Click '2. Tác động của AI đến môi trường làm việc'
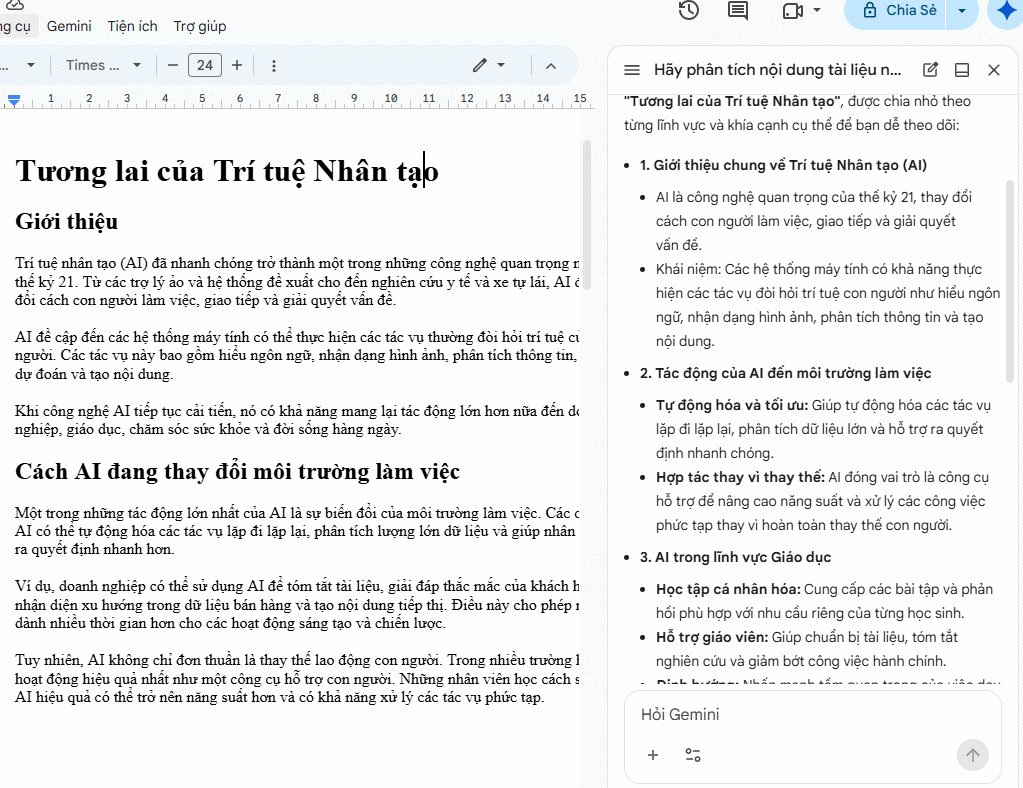Screen dimensions: 1023x788 tap(786, 373)
